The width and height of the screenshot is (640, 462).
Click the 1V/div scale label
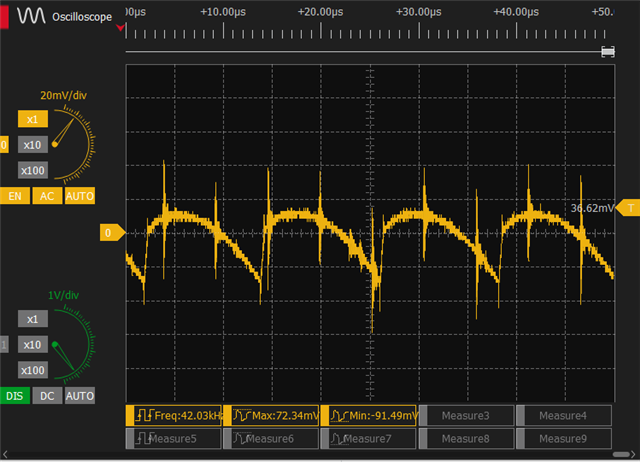(x=63, y=295)
